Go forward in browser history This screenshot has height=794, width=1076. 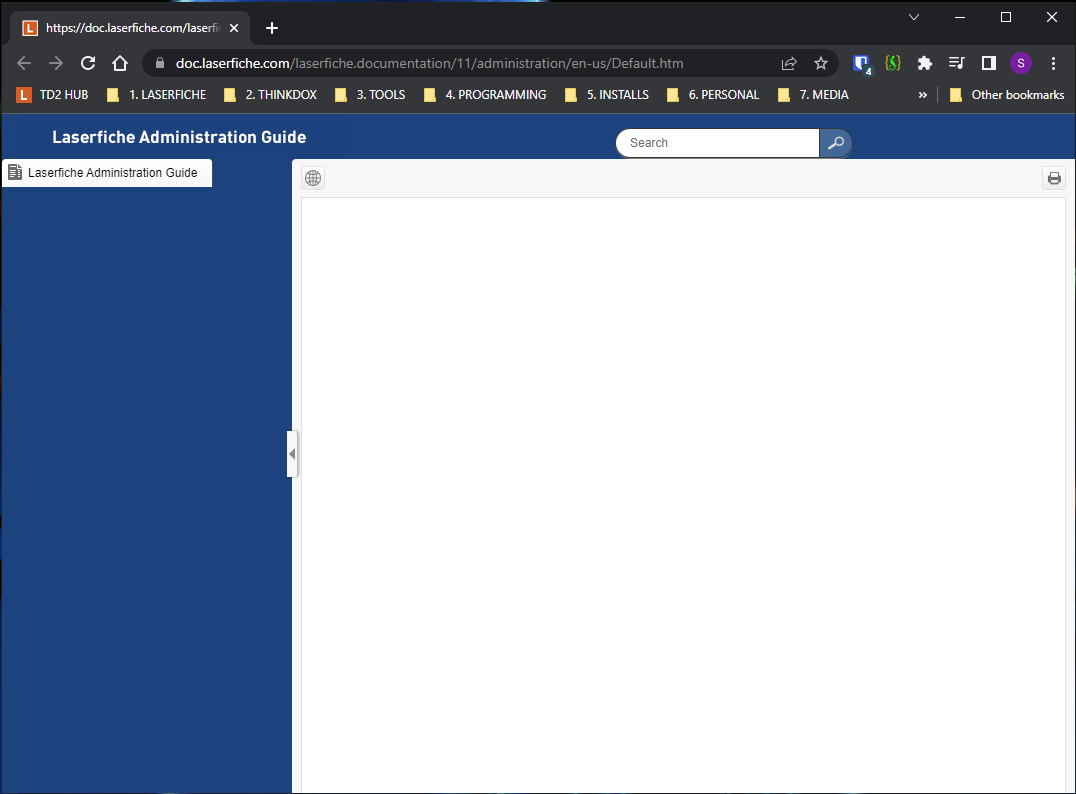[x=56, y=63]
